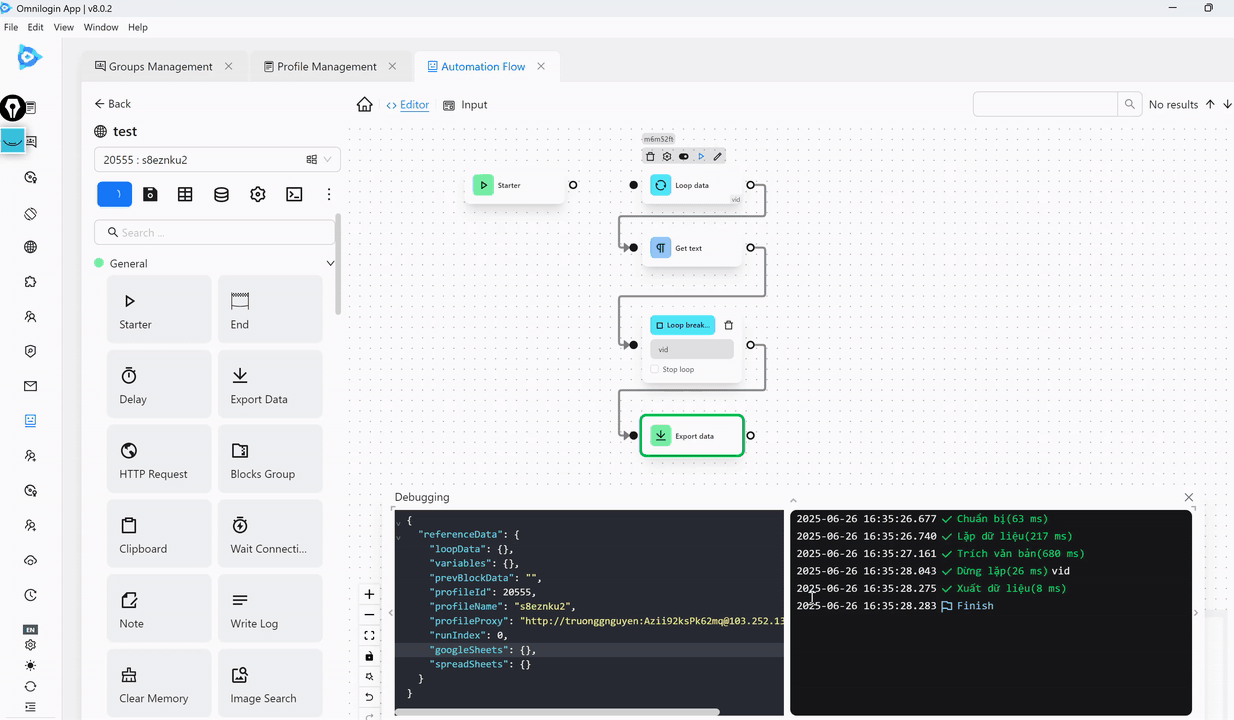
Task: Enable the Stop loop checkbox
Action: [x=655, y=369]
